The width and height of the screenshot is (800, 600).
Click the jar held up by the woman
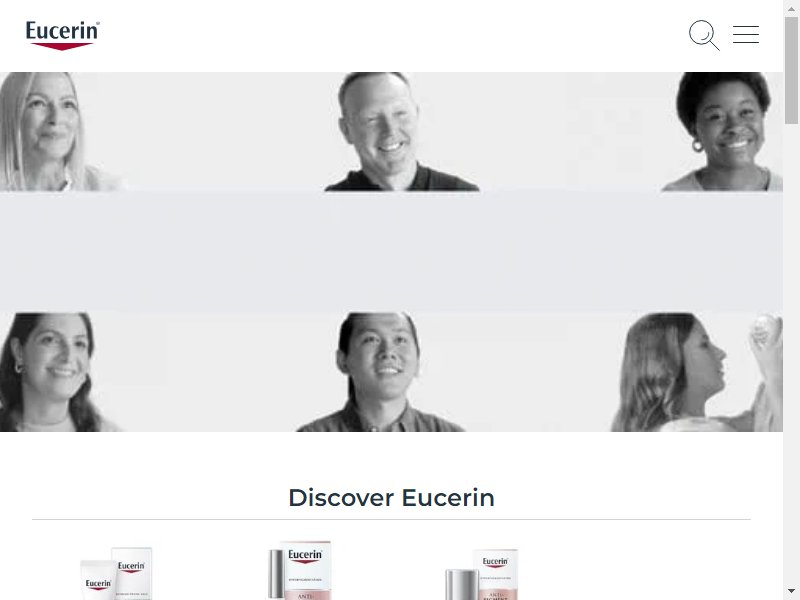(x=766, y=331)
